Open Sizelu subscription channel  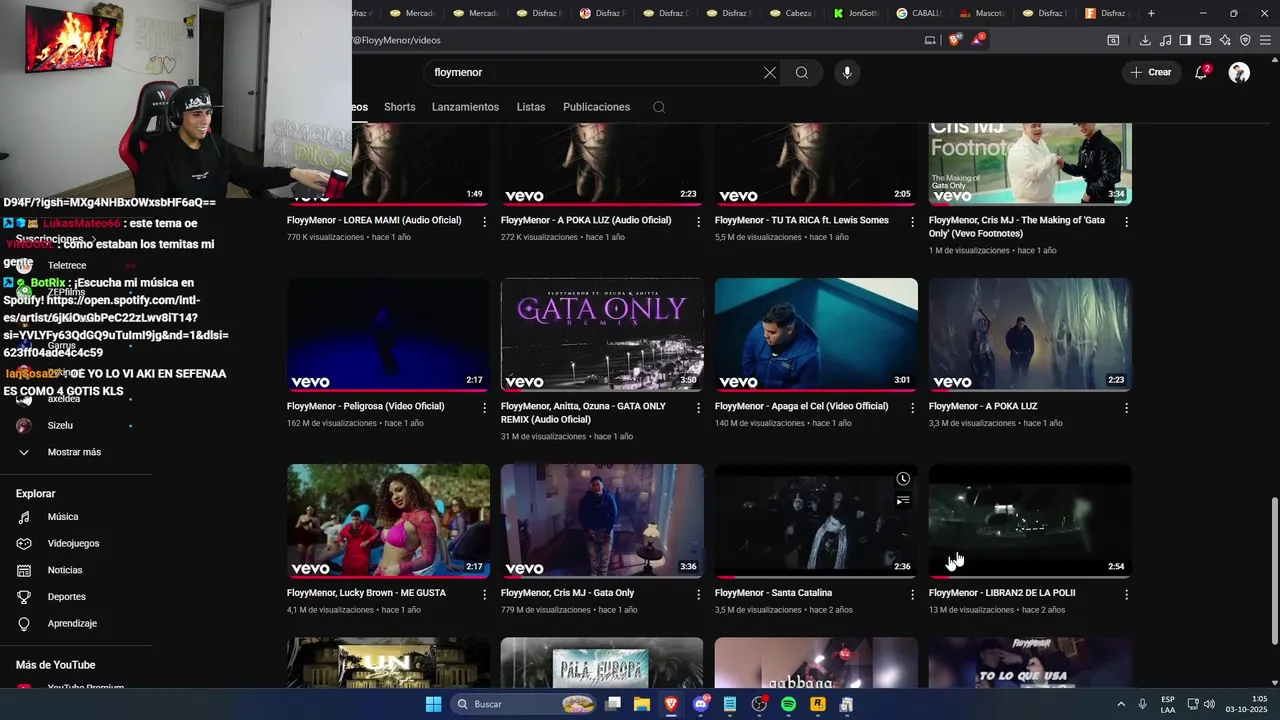60,425
